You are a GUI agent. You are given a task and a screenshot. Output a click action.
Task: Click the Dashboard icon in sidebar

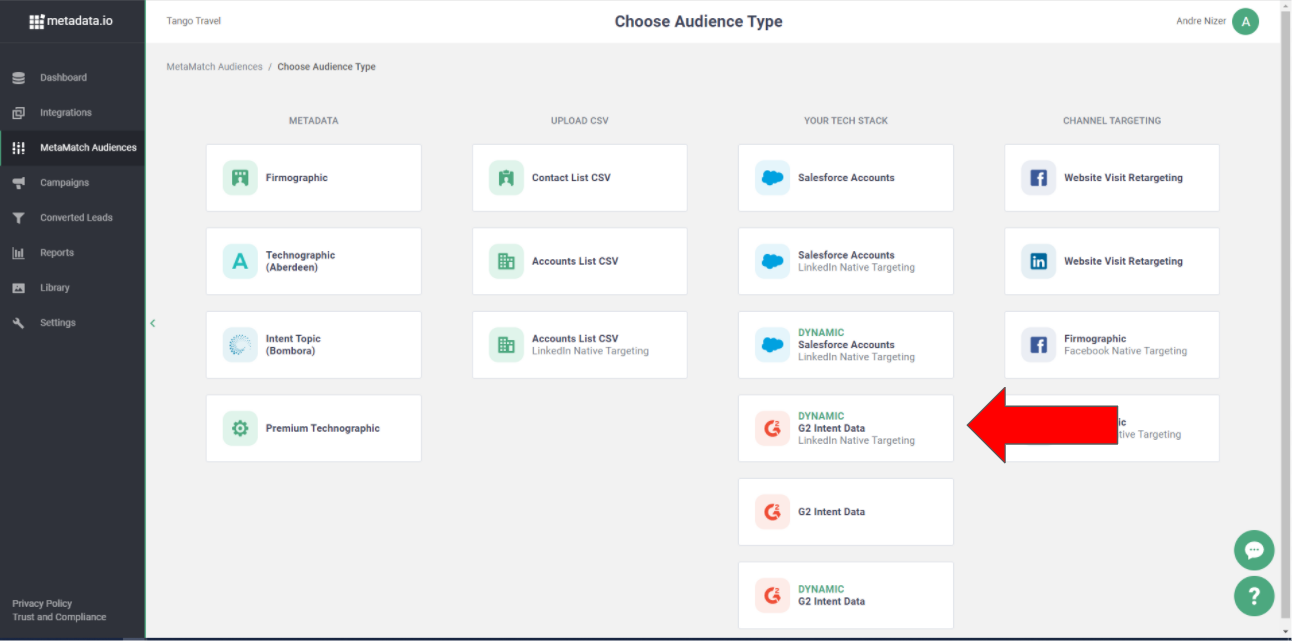[18, 78]
